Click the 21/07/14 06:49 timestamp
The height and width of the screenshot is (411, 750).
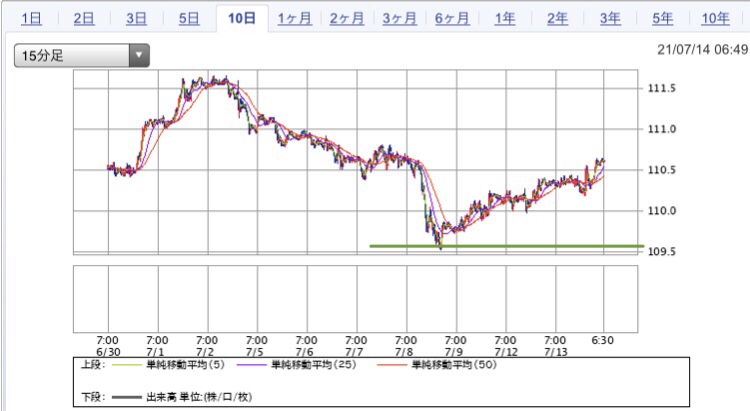pyautogui.click(x=702, y=49)
